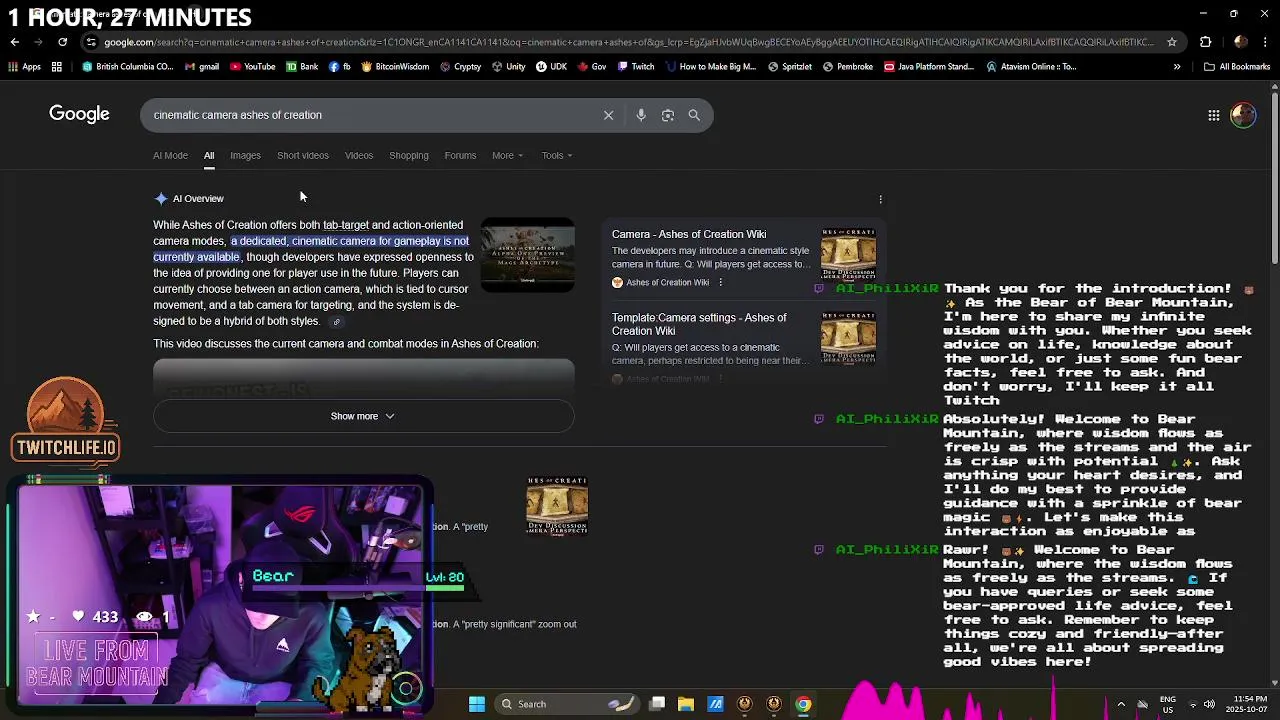Open the volume control in system tray
The width and height of the screenshot is (1280, 720).
point(1209,704)
